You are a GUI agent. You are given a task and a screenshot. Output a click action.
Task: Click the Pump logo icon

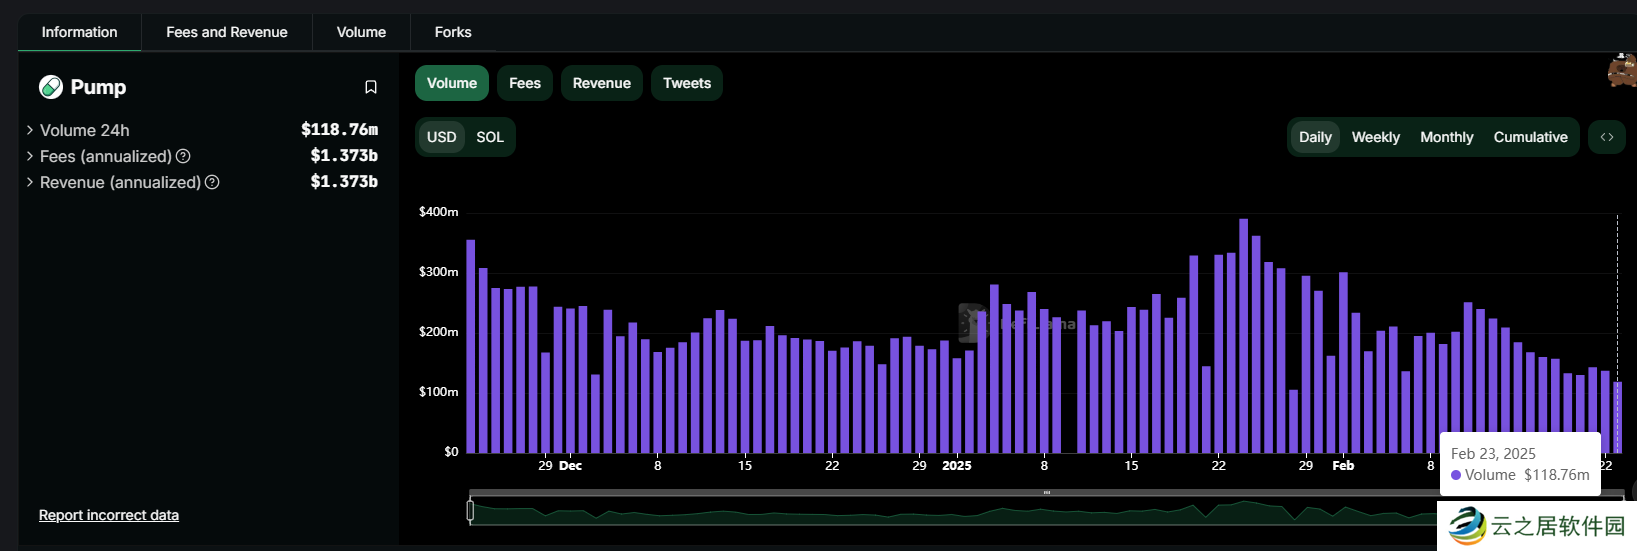pos(51,87)
